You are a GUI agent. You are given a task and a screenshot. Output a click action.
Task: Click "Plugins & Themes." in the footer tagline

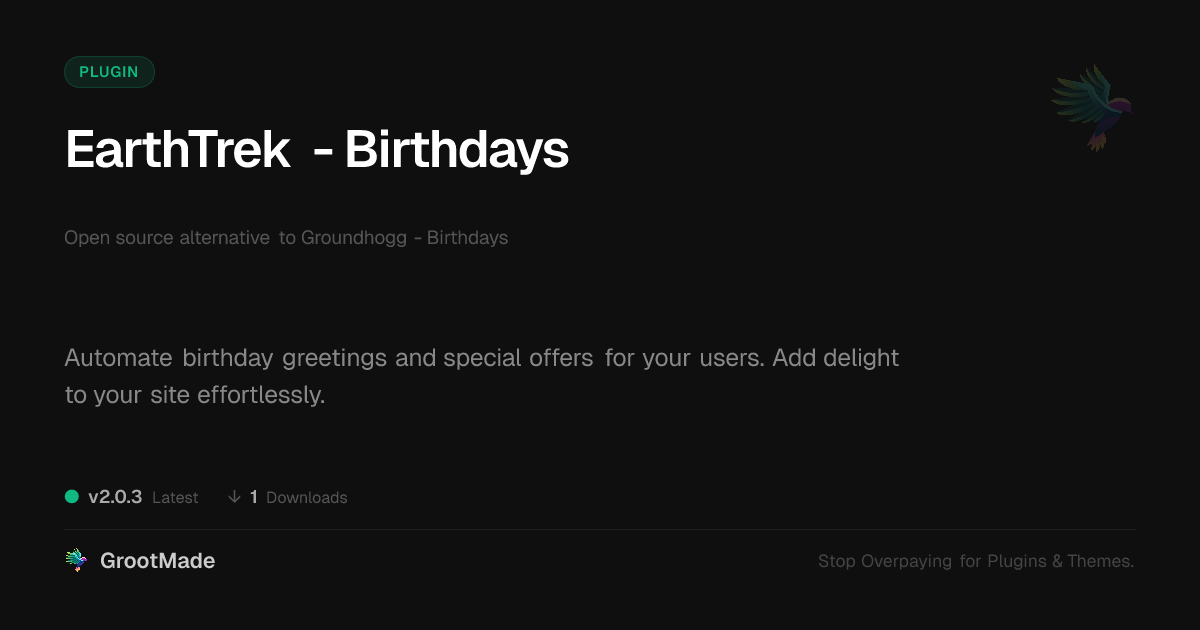click(1060, 561)
